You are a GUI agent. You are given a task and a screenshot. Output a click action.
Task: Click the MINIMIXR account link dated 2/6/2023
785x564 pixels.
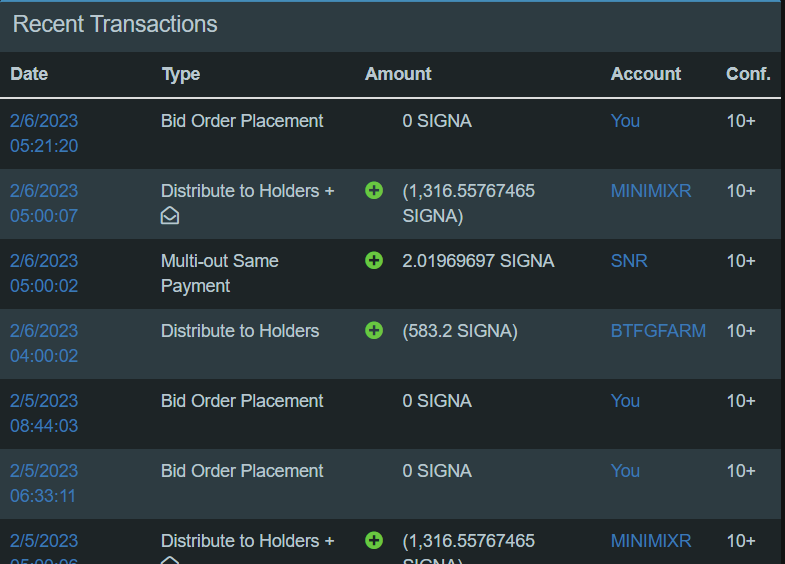coord(651,191)
